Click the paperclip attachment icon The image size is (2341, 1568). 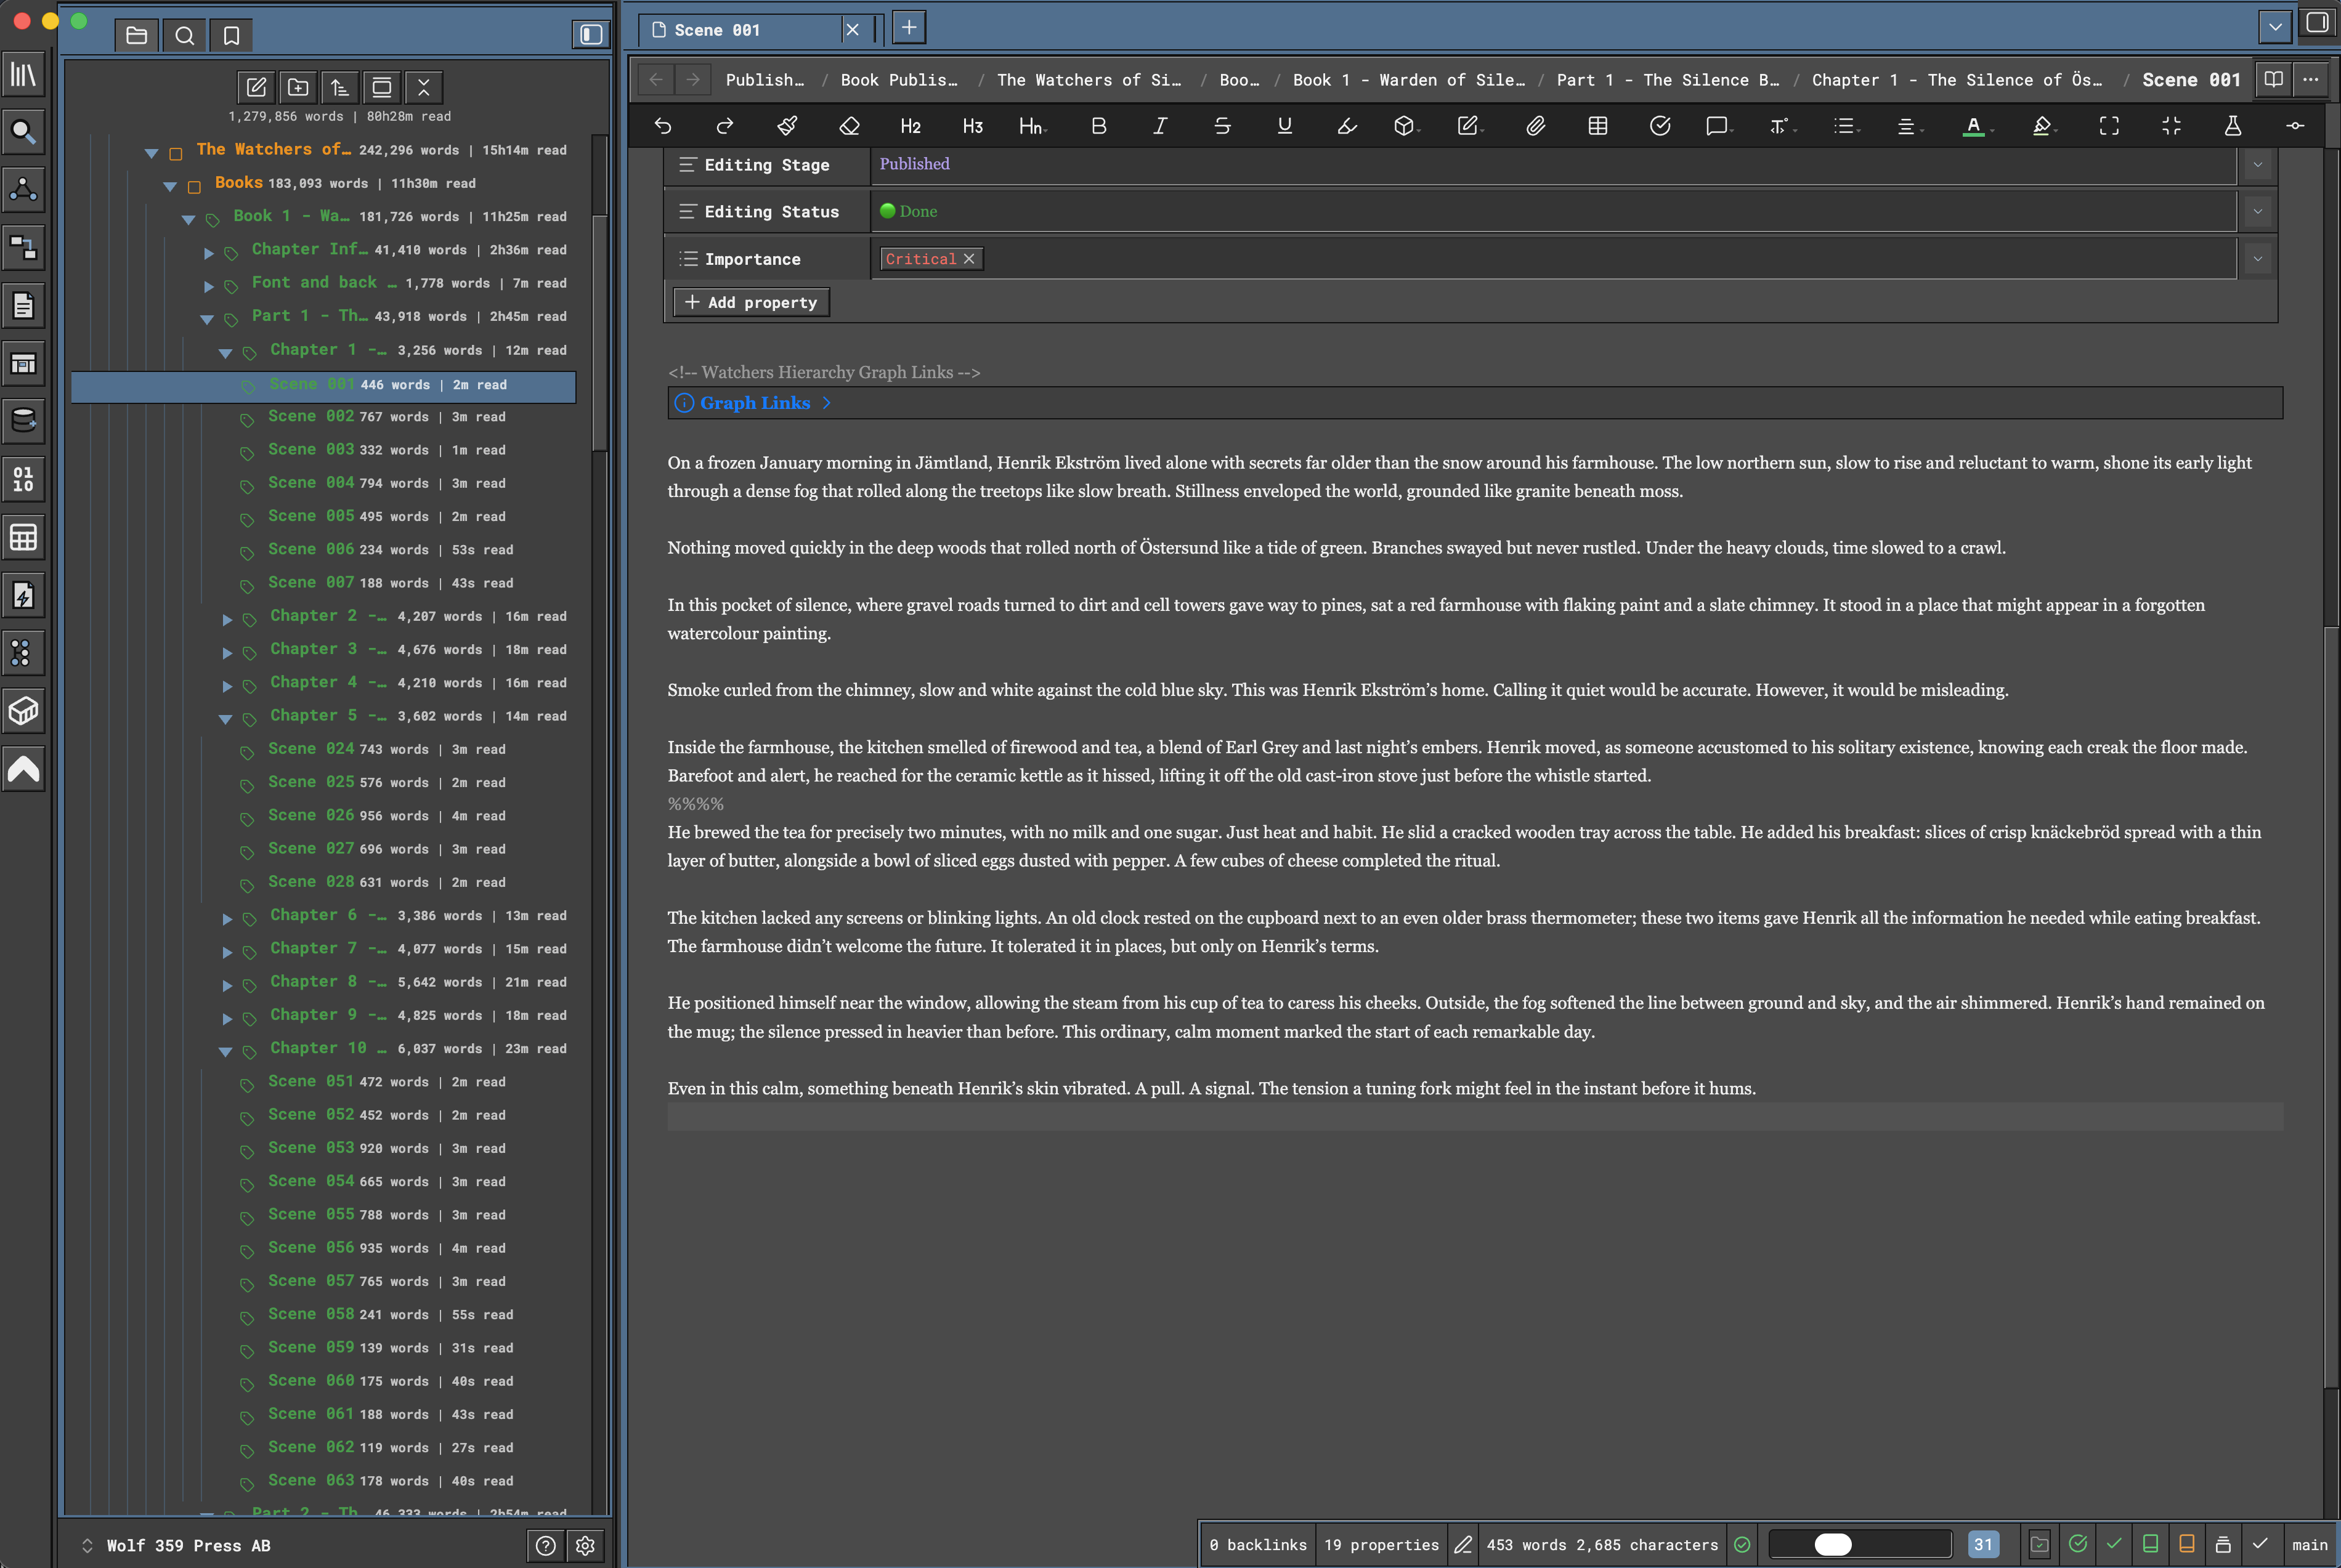click(x=1535, y=126)
